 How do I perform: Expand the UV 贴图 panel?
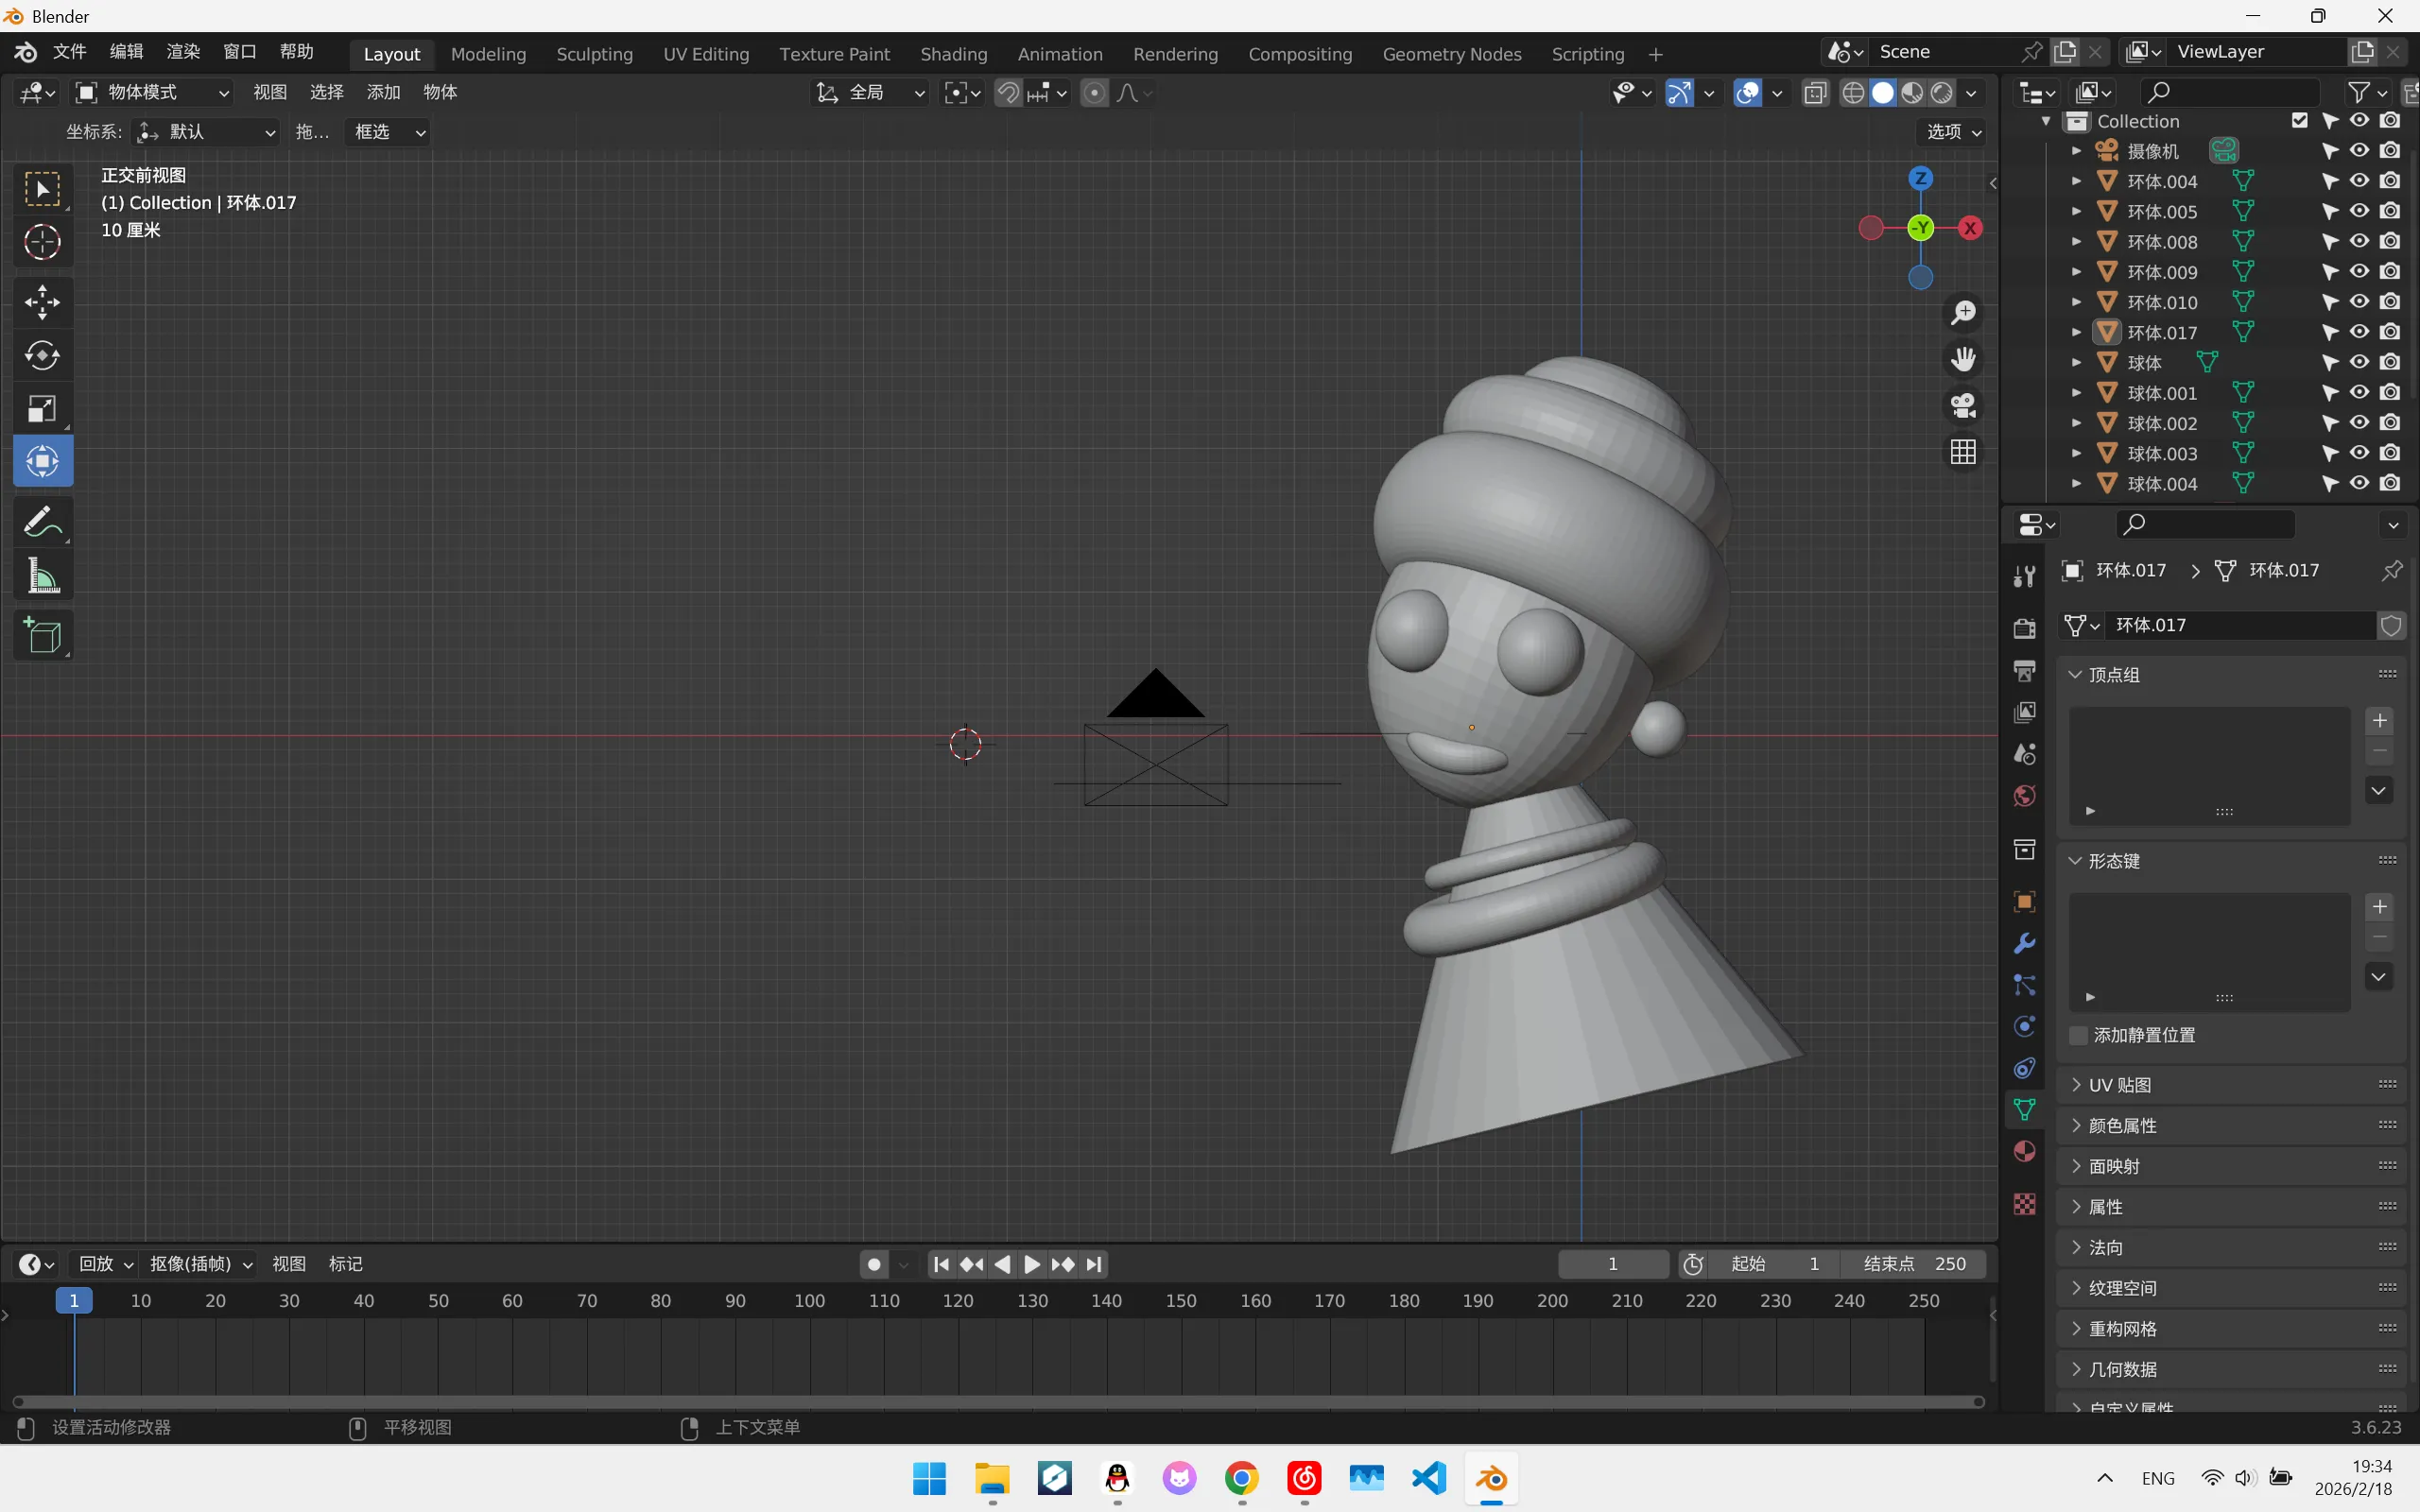2119,1085
